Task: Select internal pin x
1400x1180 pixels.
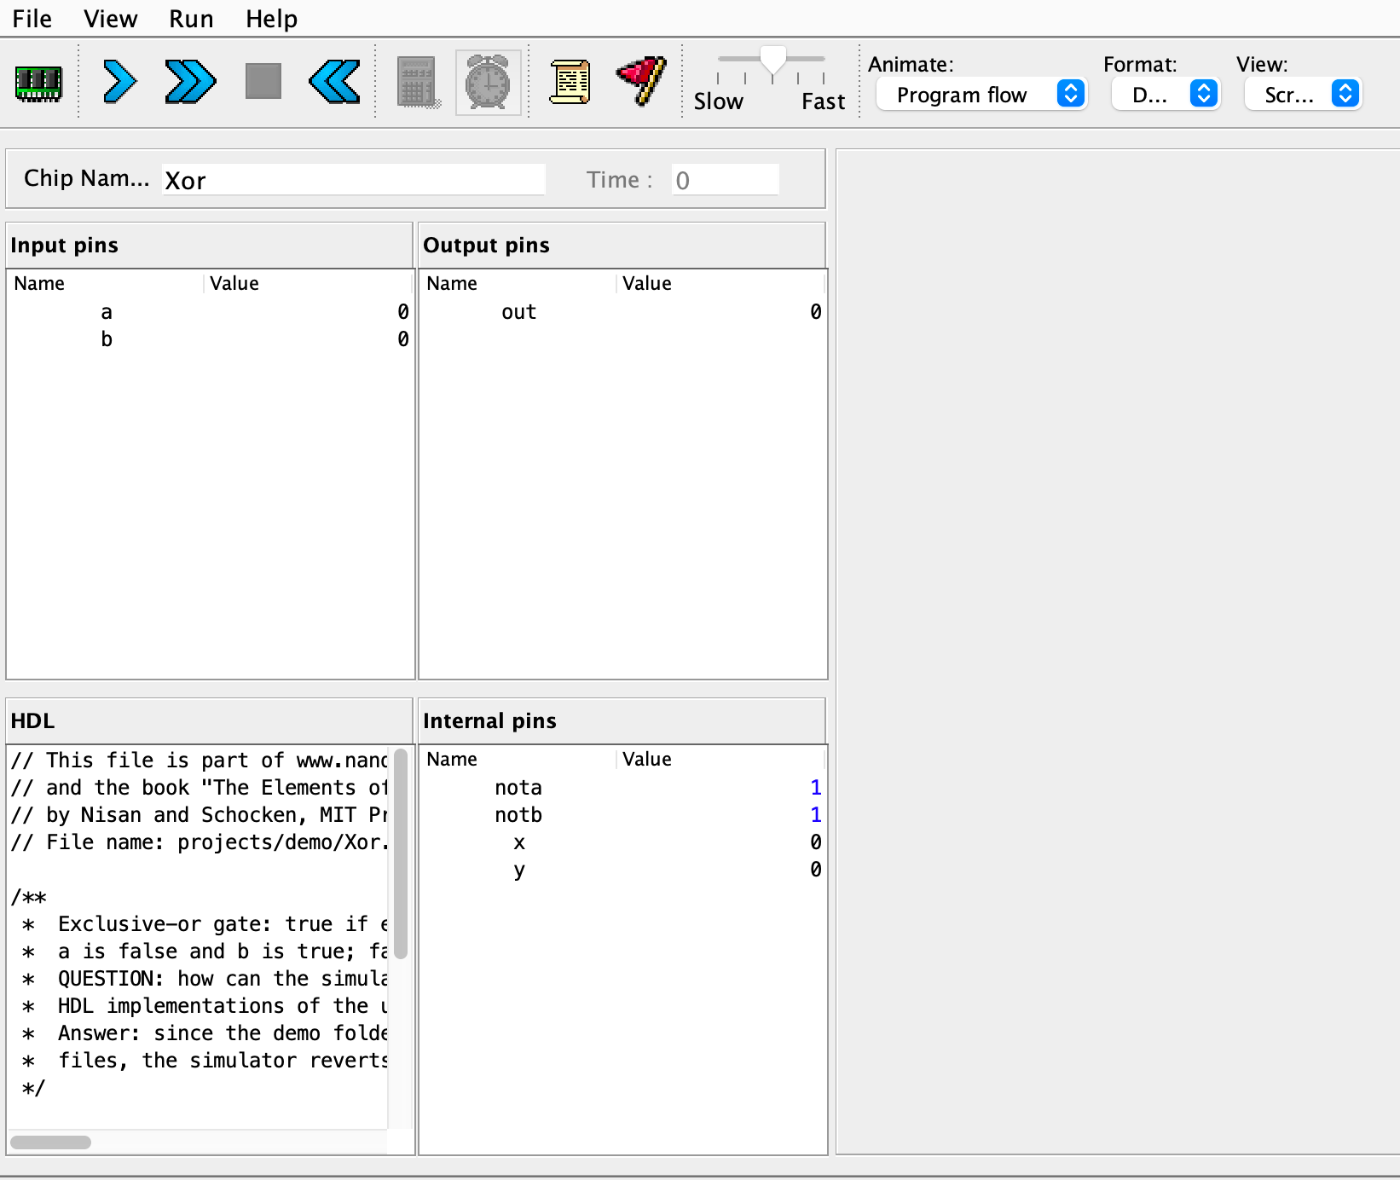Action: pos(519,842)
